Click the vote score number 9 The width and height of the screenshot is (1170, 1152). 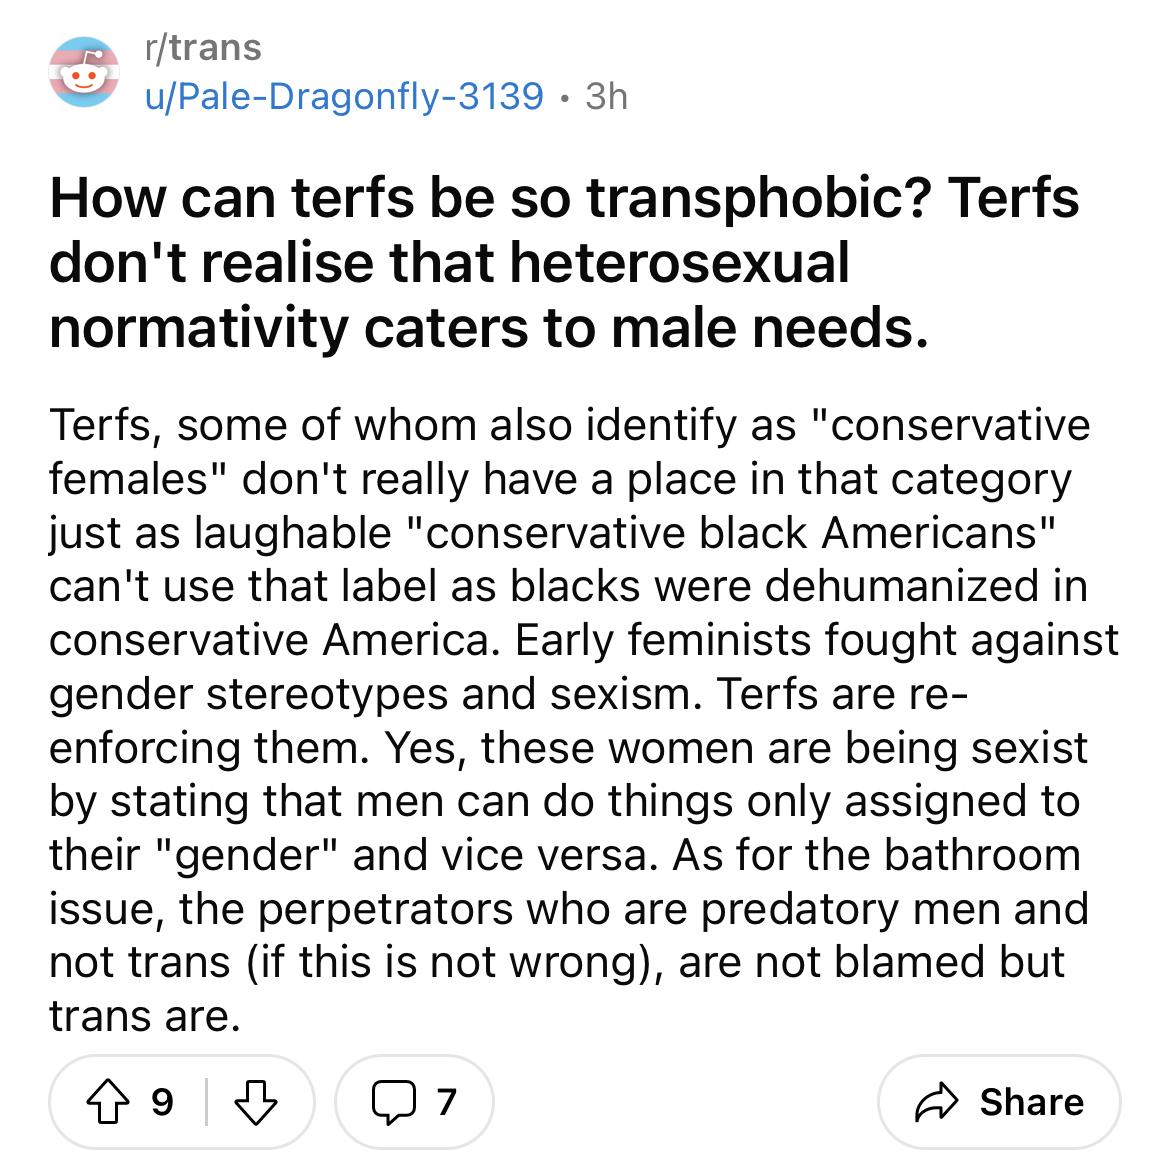[162, 1101]
